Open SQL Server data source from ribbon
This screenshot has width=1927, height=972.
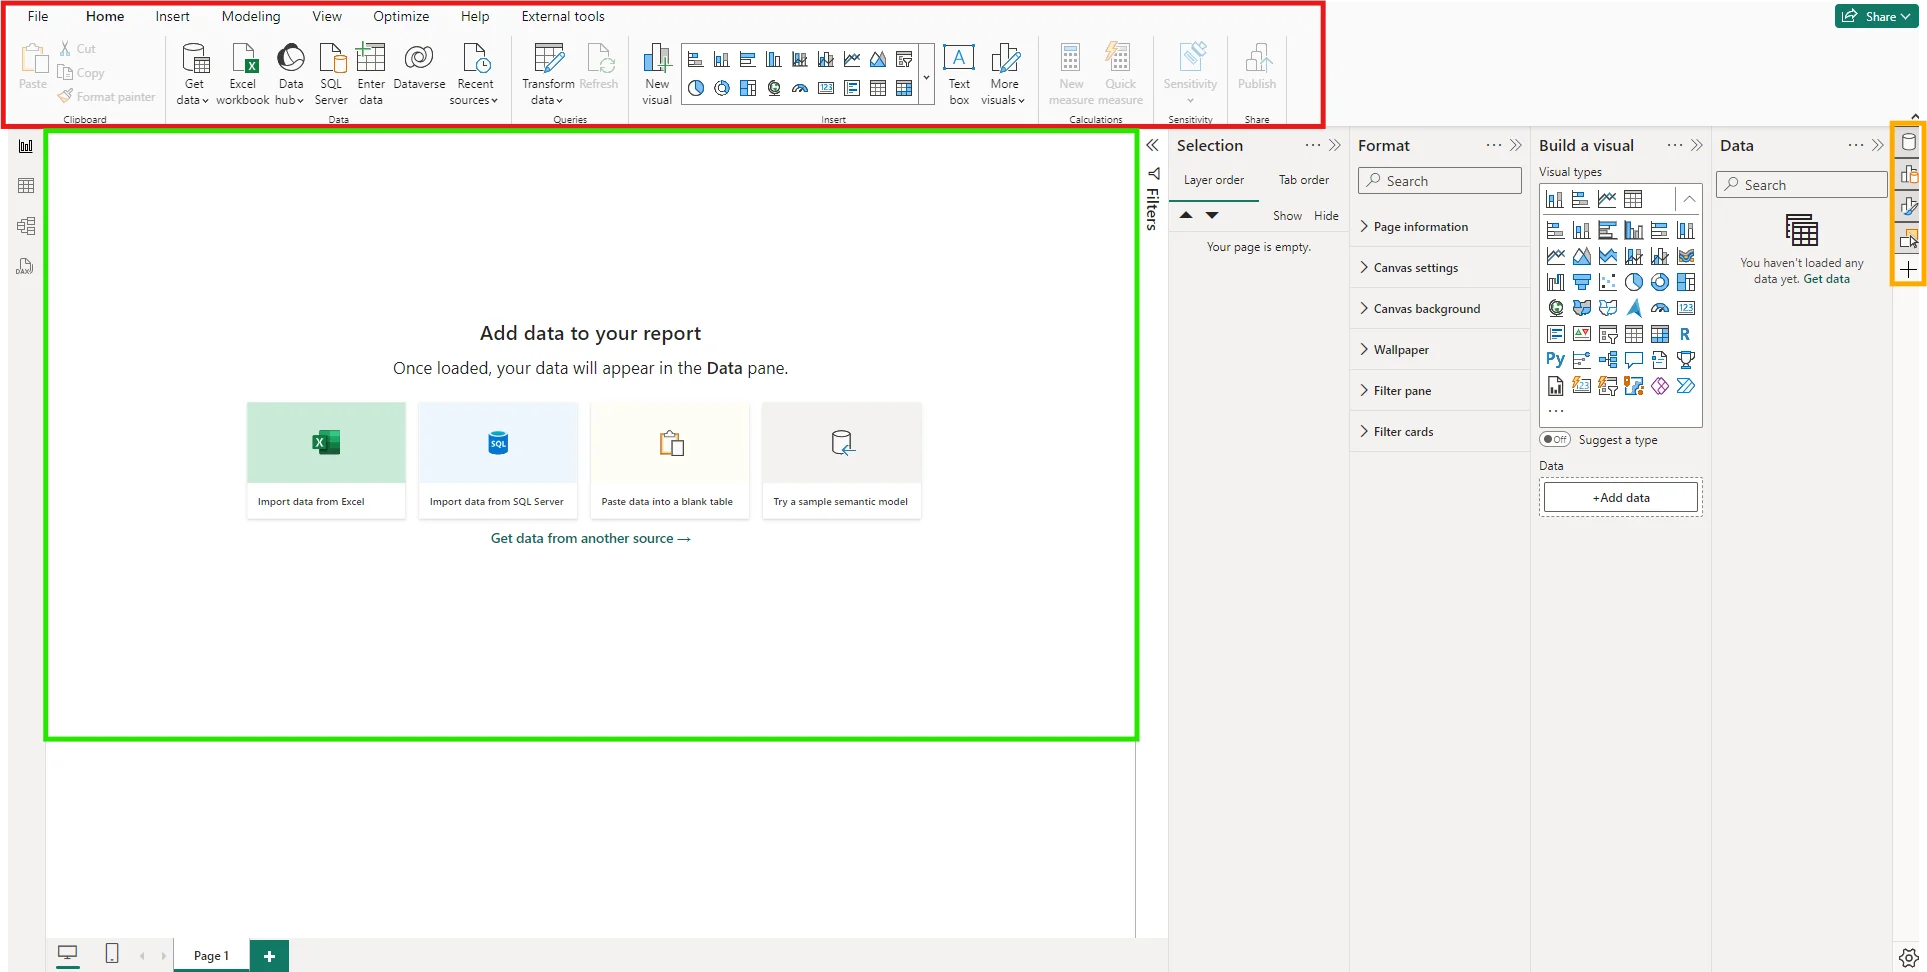coord(331,73)
